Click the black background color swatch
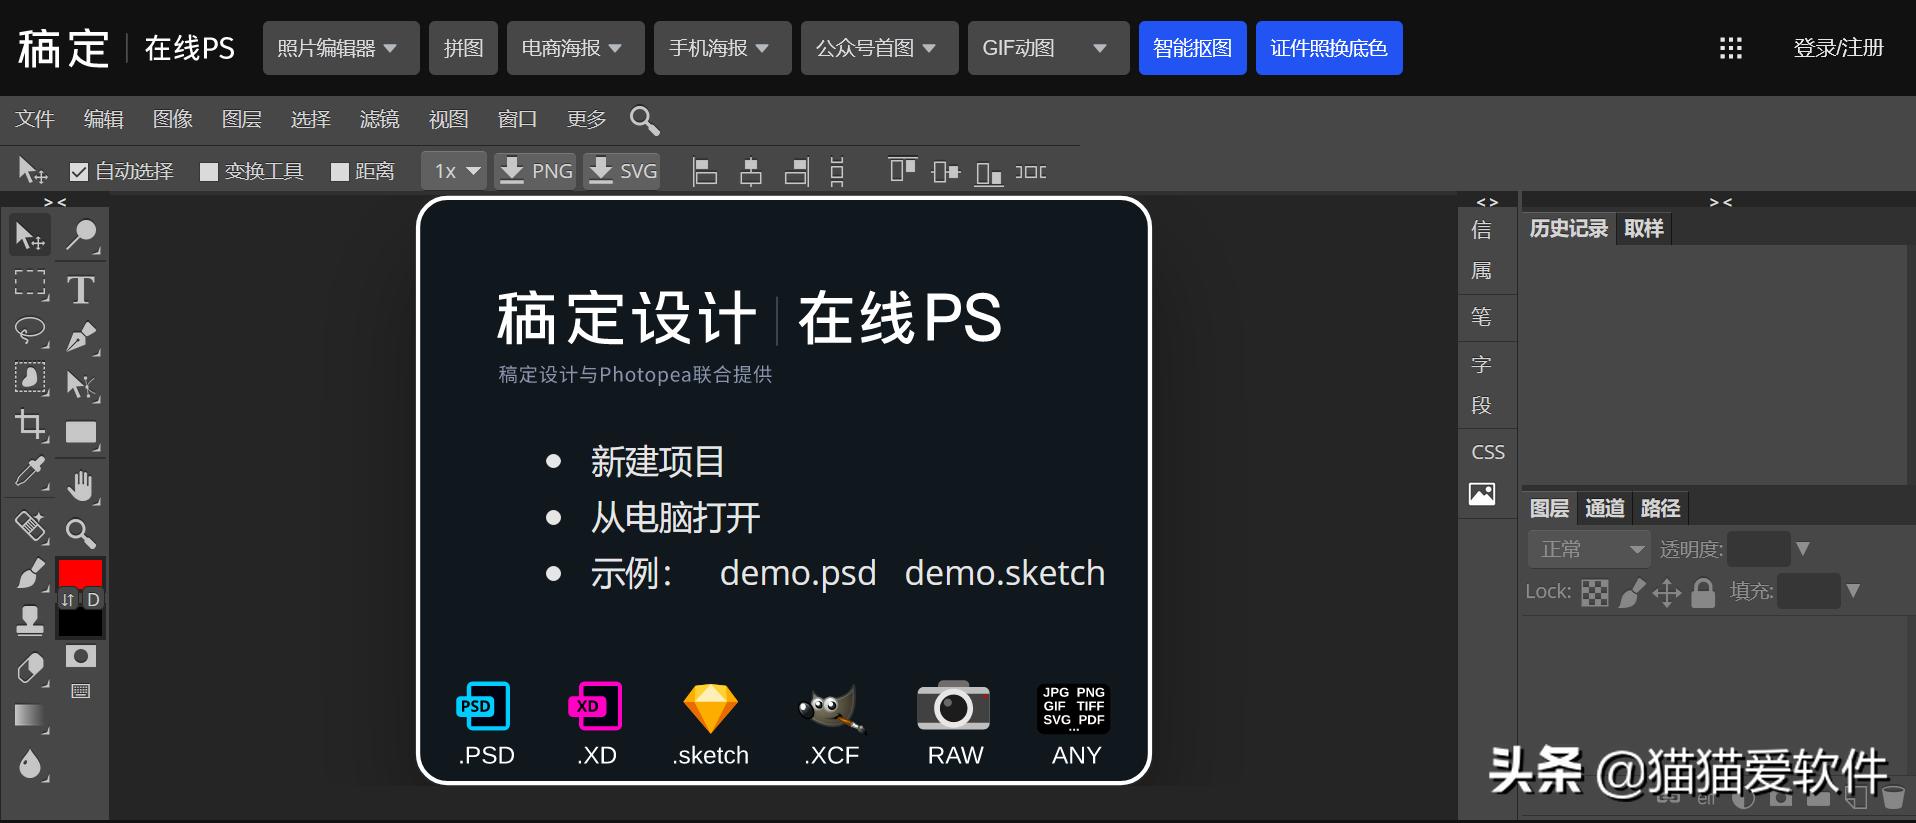This screenshot has height=823, width=1916. click(x=80, y=623)
